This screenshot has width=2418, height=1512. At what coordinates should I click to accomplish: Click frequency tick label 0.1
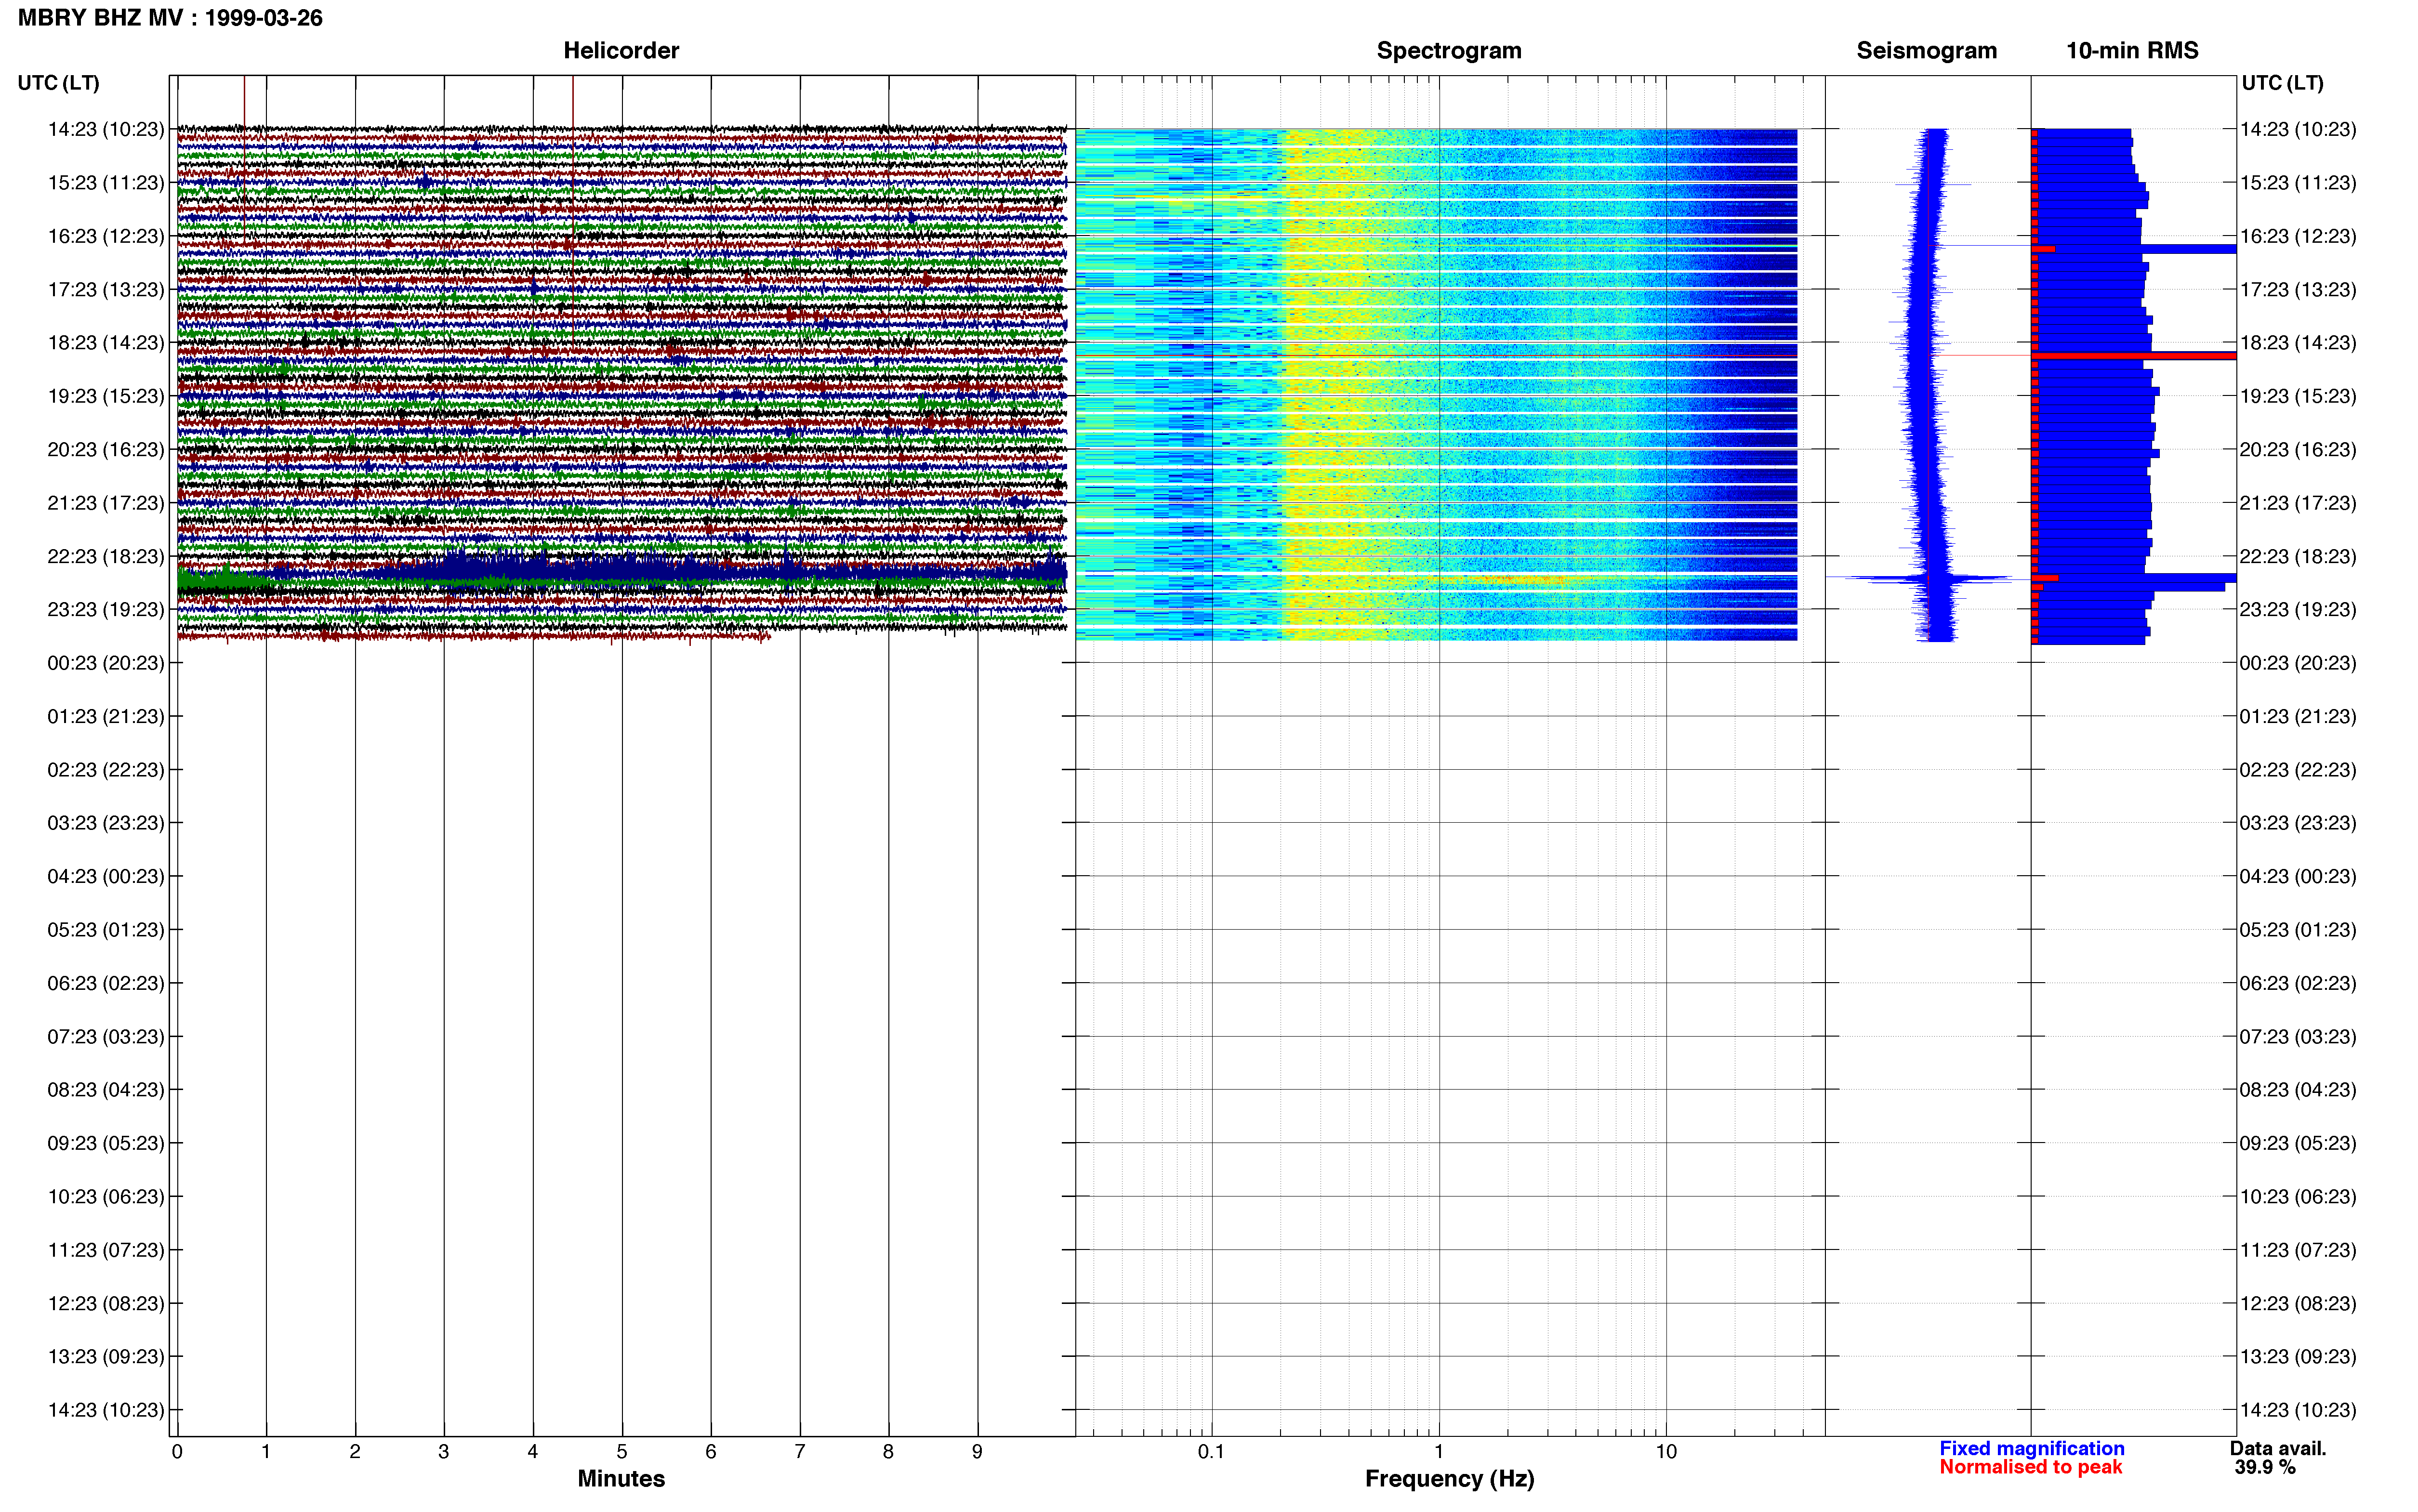[1211, 1452]
